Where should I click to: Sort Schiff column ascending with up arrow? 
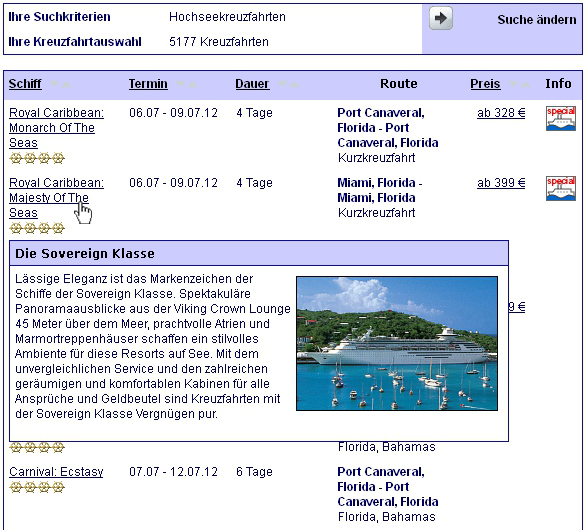(x=66, y=84)
